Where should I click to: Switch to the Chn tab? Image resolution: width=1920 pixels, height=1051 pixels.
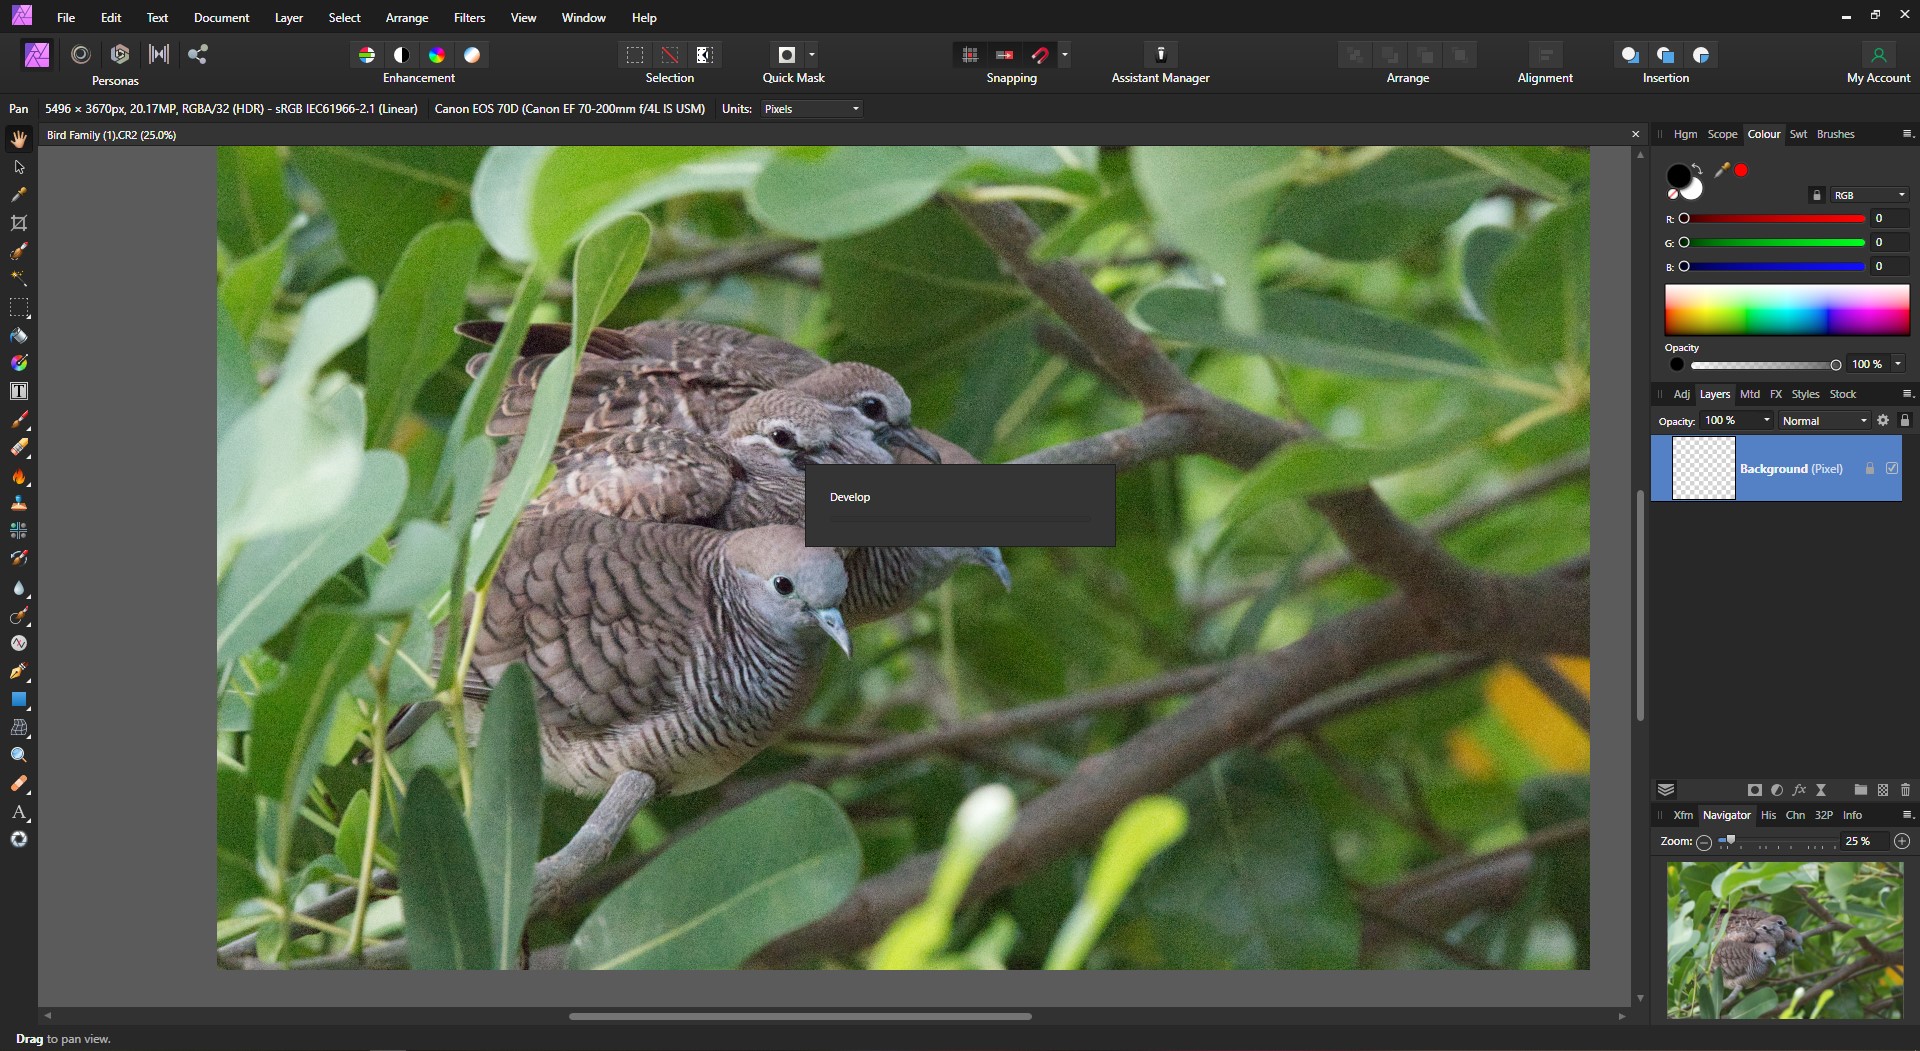(1796, 815)
